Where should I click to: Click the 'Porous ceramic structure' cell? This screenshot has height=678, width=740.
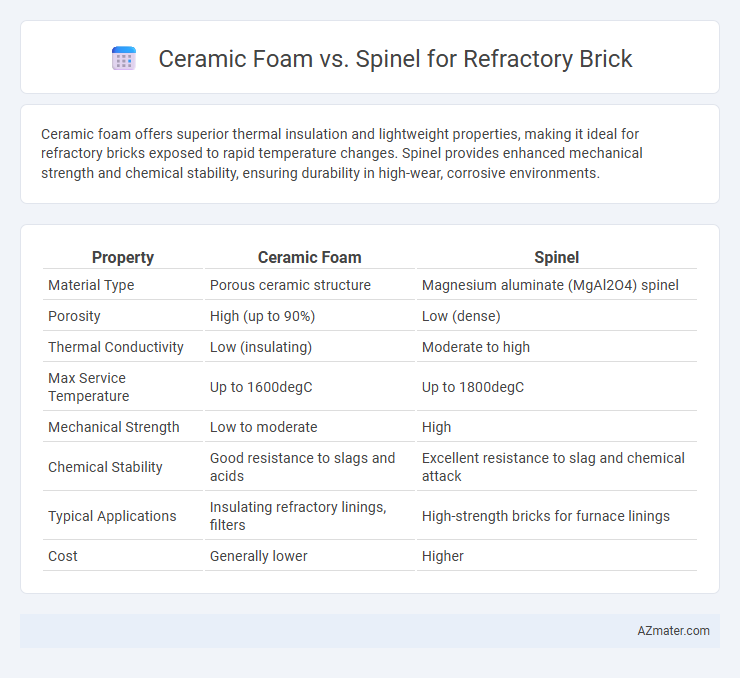290,285
